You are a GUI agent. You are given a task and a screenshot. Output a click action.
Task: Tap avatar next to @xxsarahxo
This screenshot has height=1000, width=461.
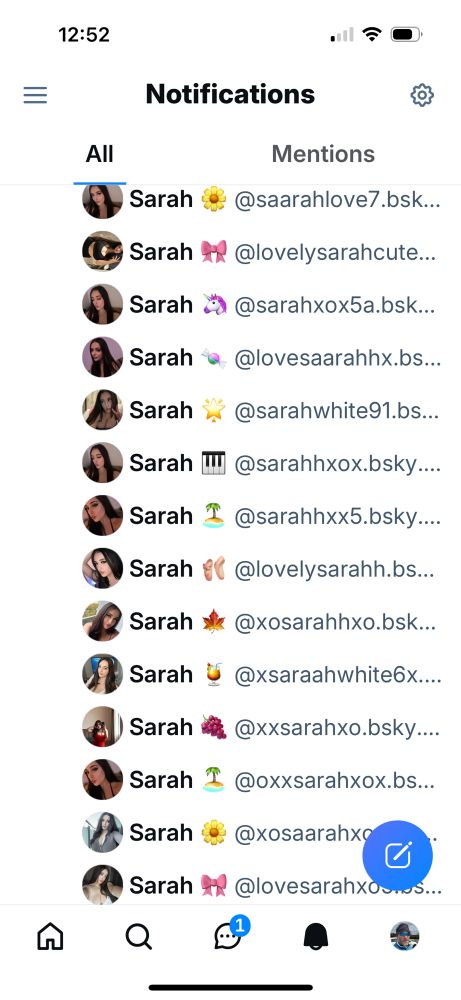103,726
